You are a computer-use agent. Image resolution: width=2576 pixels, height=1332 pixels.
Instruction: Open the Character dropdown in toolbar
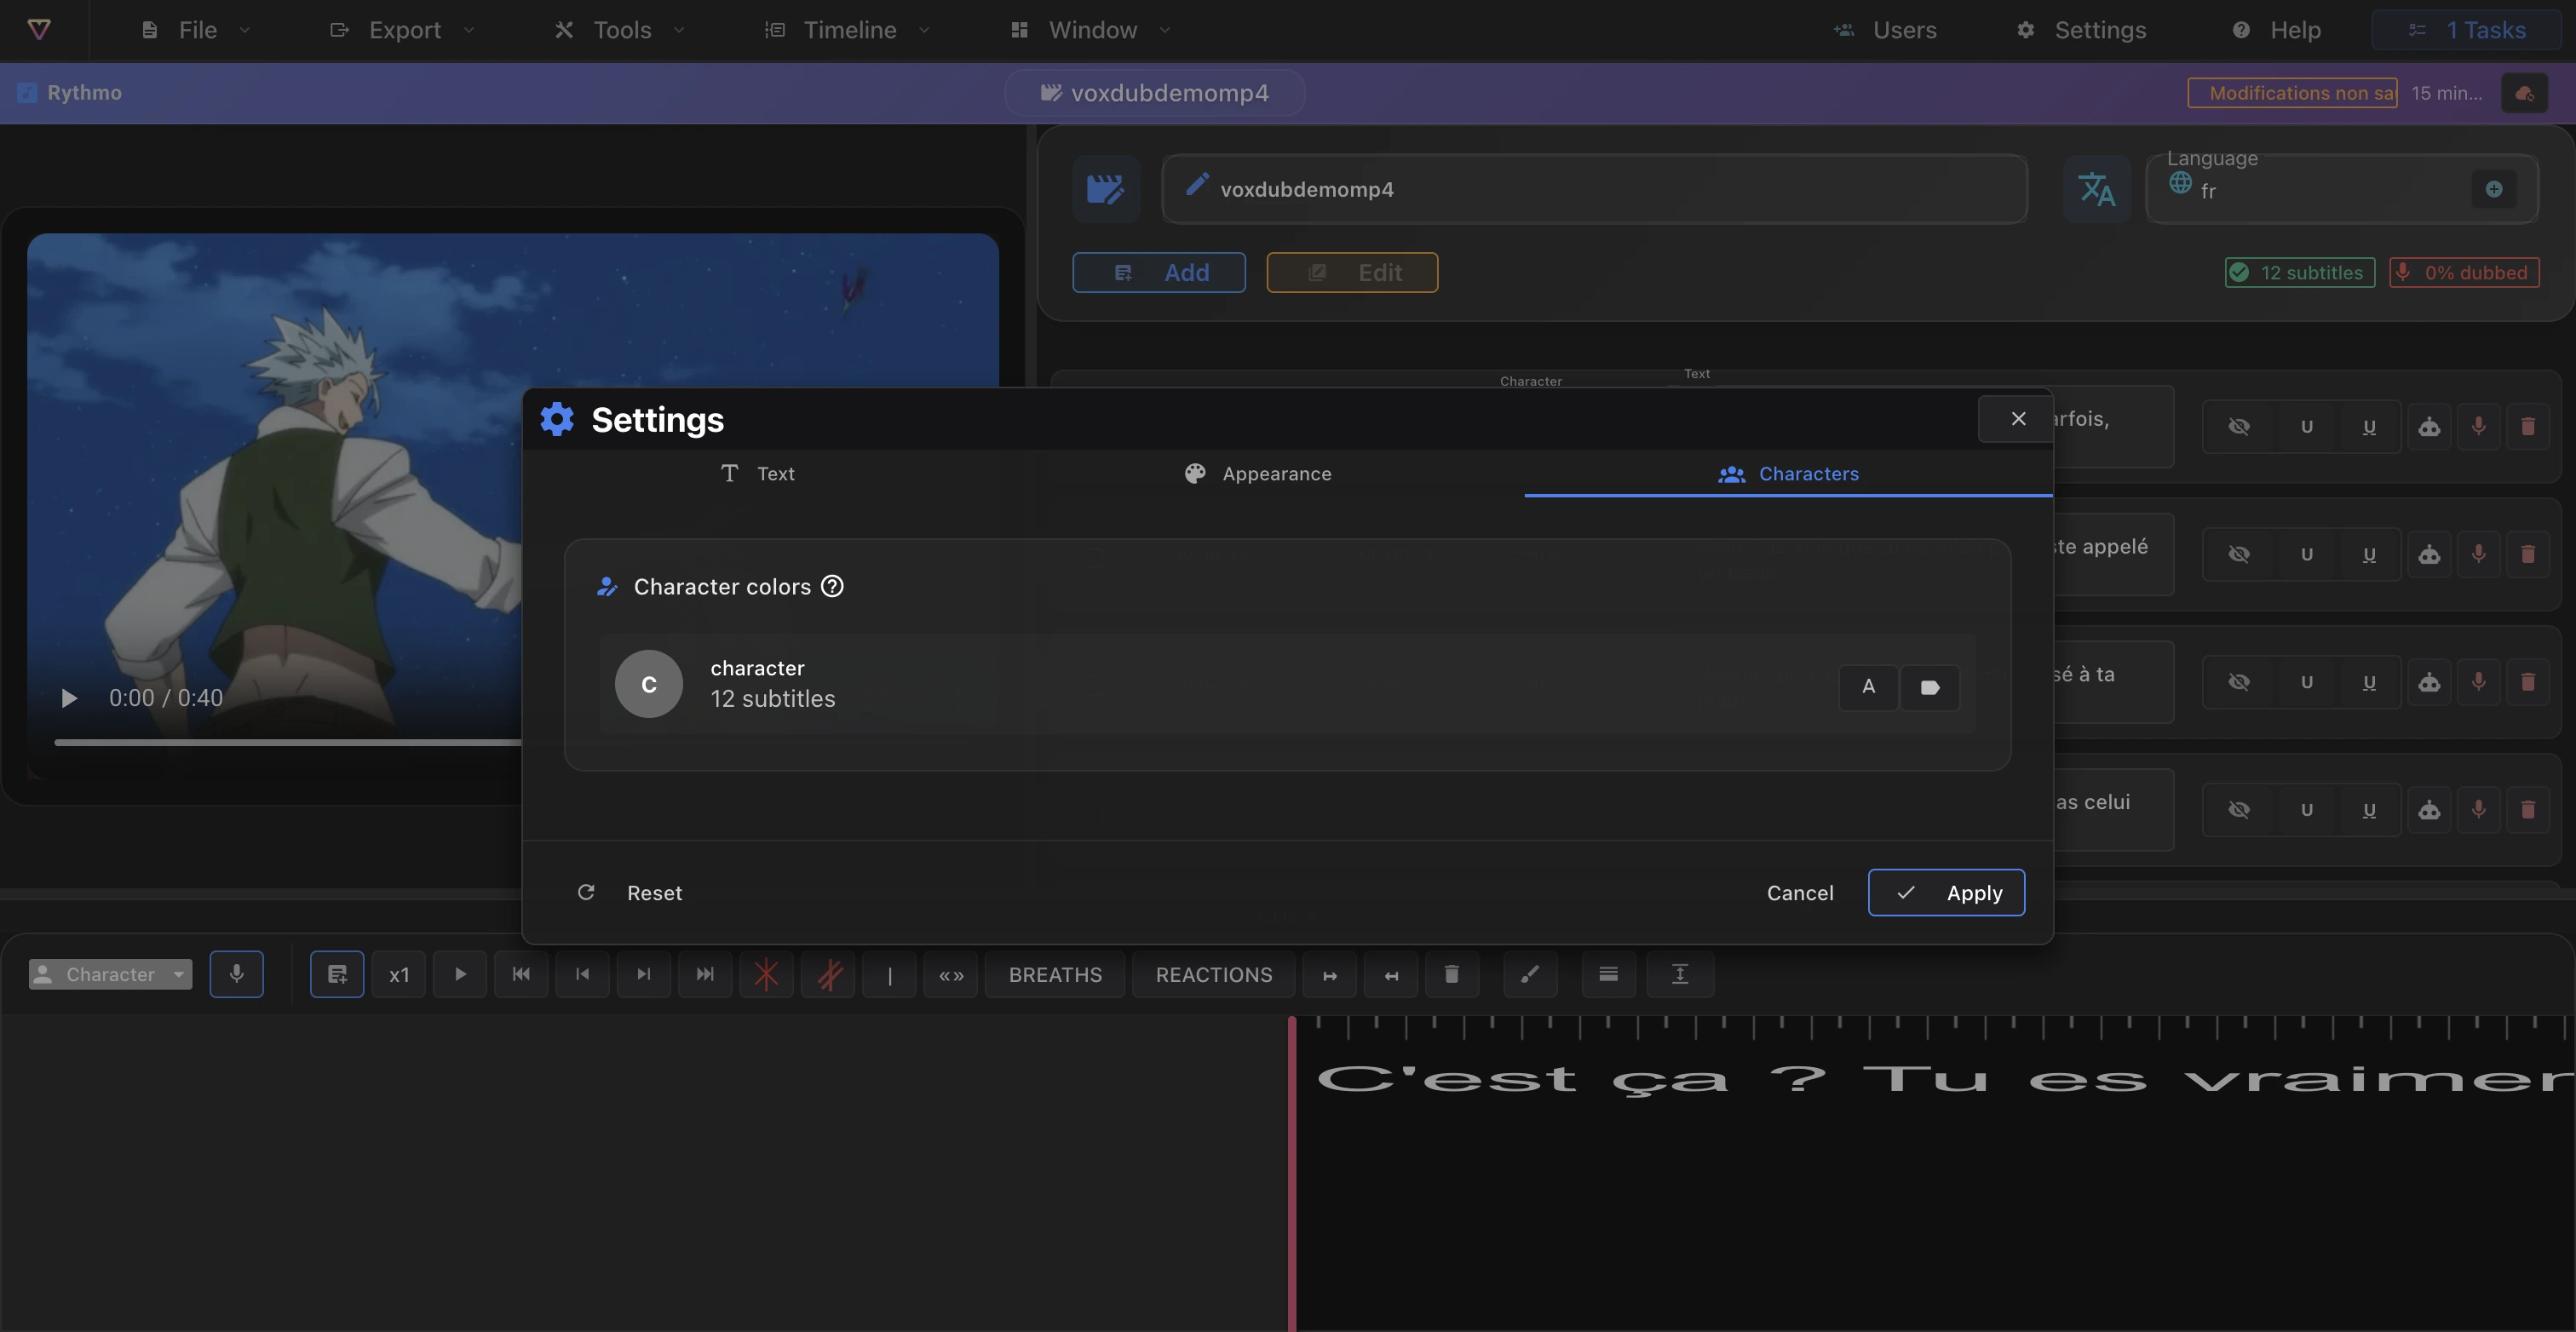[x=110, y=974]
